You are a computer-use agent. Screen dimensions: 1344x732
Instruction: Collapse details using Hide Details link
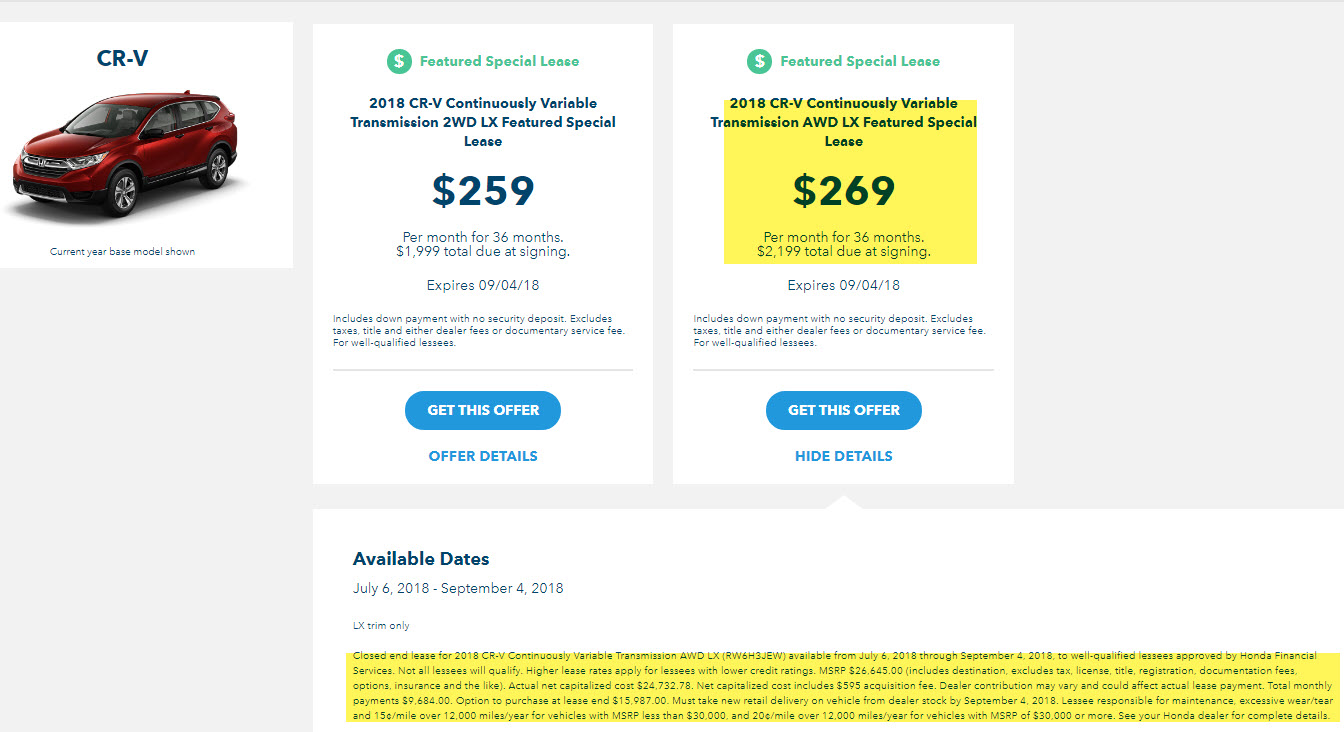pos(844,456)
